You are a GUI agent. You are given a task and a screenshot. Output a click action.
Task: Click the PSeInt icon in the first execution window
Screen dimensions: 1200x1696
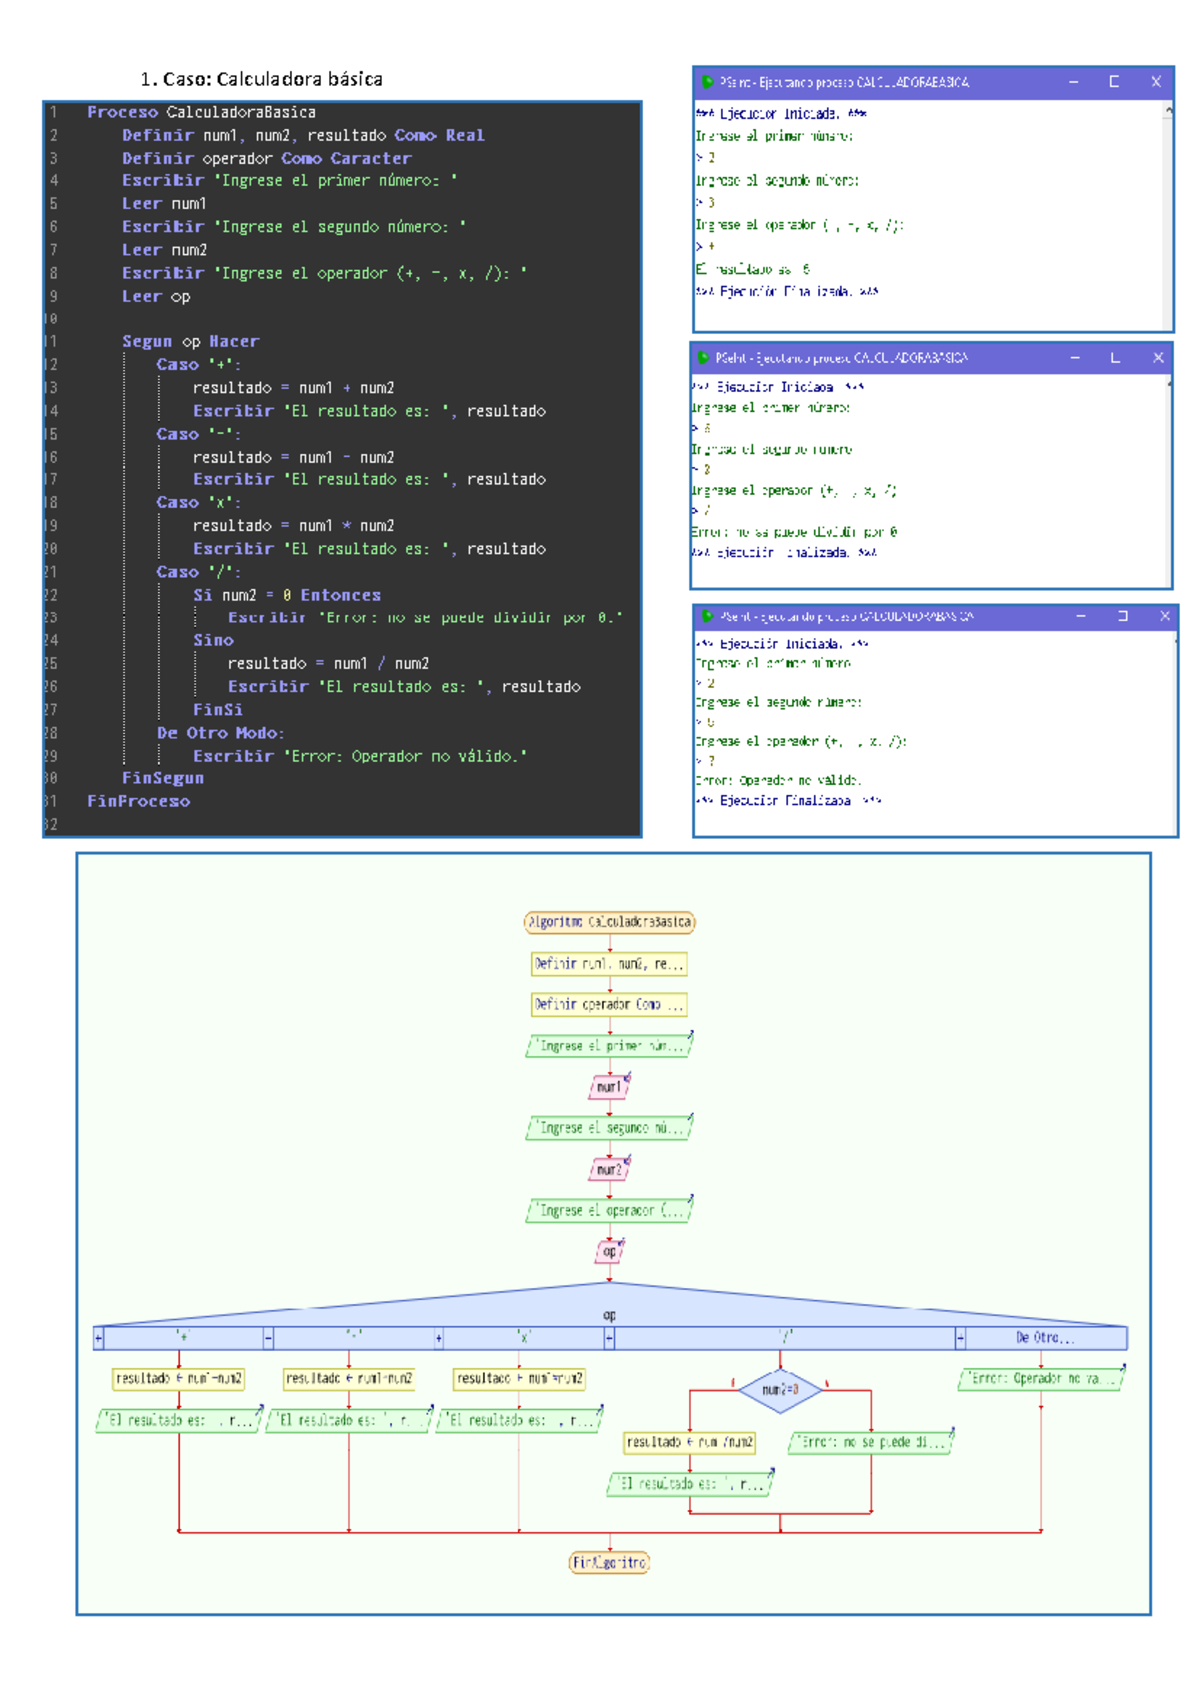(707, 82)
